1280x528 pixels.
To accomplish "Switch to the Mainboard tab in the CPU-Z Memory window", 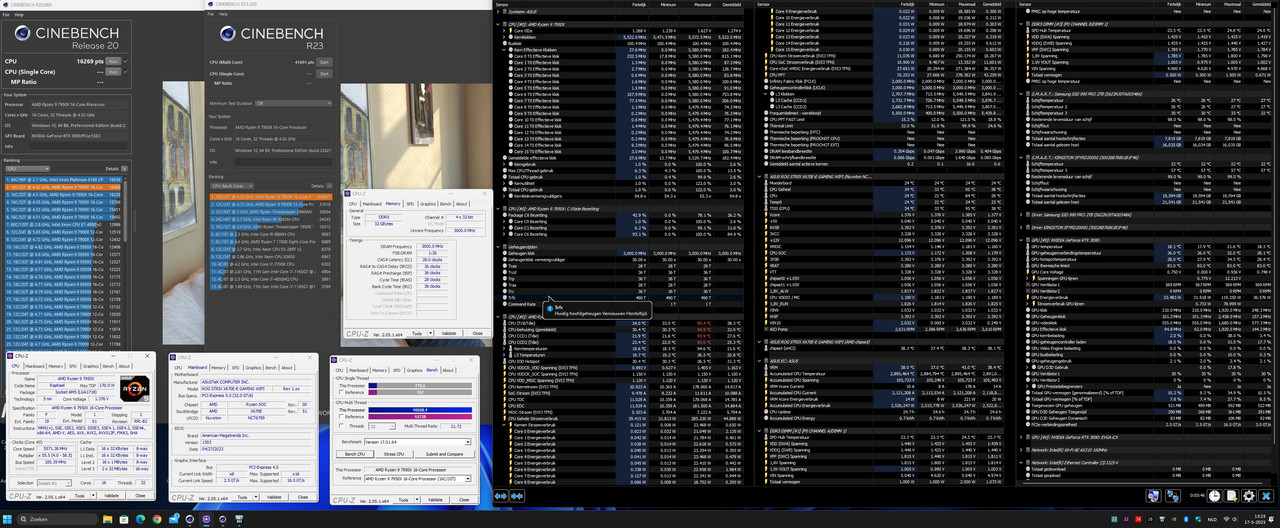I will pyautogui.click(x=373, y=203).
